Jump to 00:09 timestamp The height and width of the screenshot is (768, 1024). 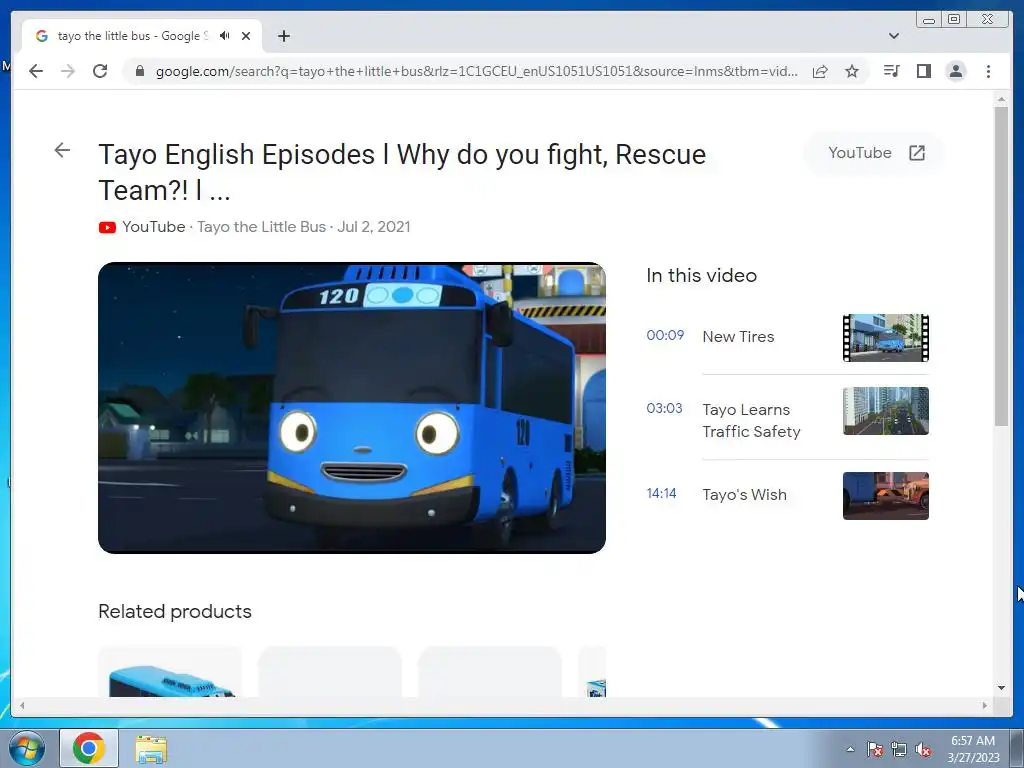click(x=665, y=335)
